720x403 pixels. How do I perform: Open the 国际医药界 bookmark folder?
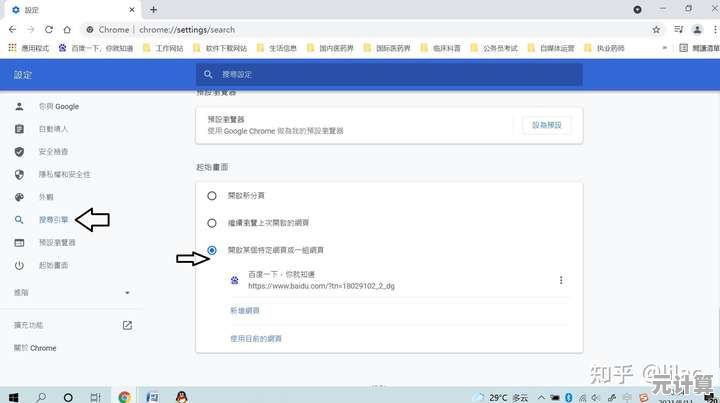(x=388, y=48)
